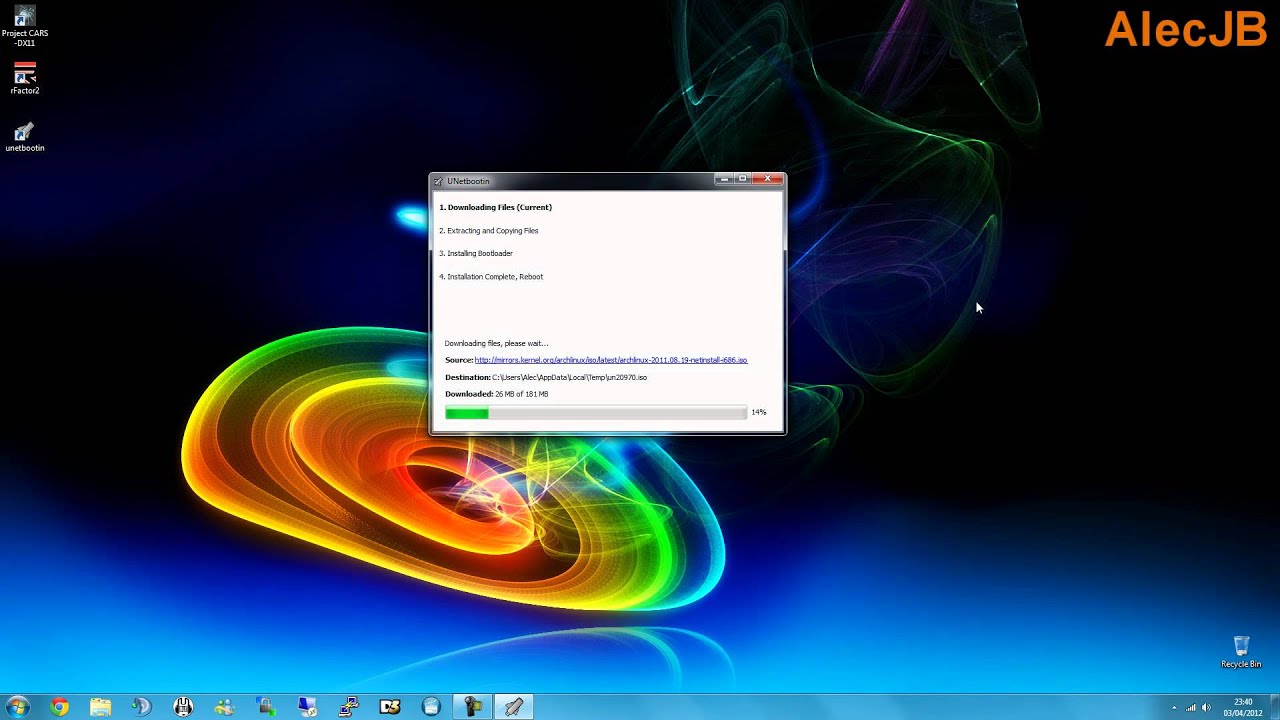Minimize the UNetbootin window

coord(723,179)
